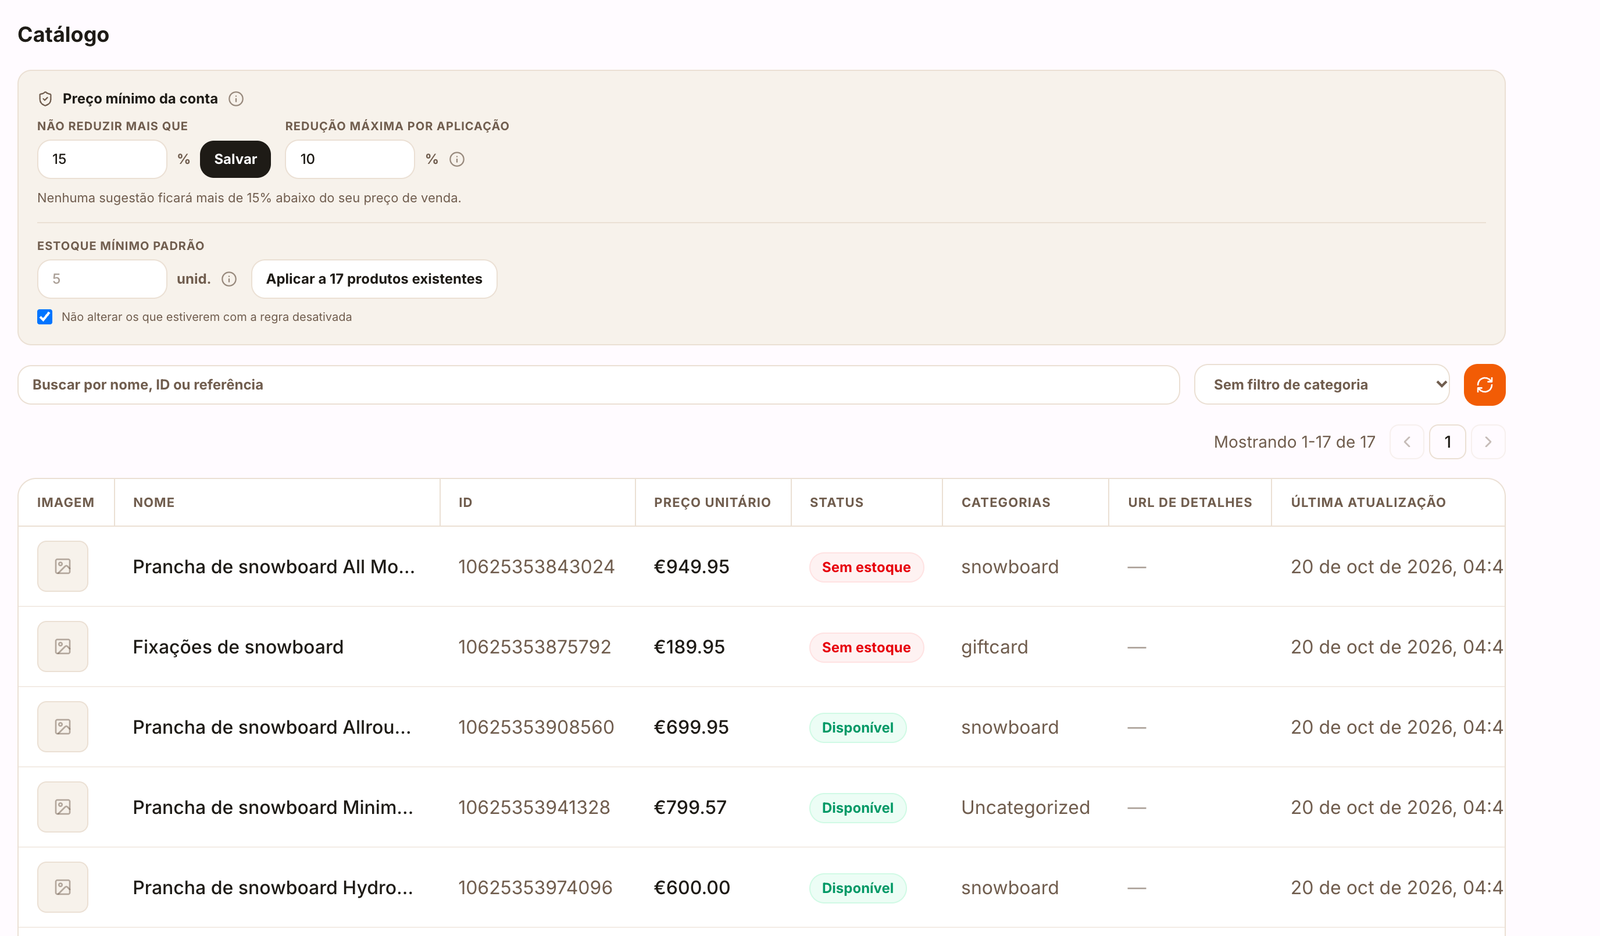The image size is (1600, 936).
Task: Click image placeholder icon for Prancha de snowboard Allrou...
Action: 63,727
